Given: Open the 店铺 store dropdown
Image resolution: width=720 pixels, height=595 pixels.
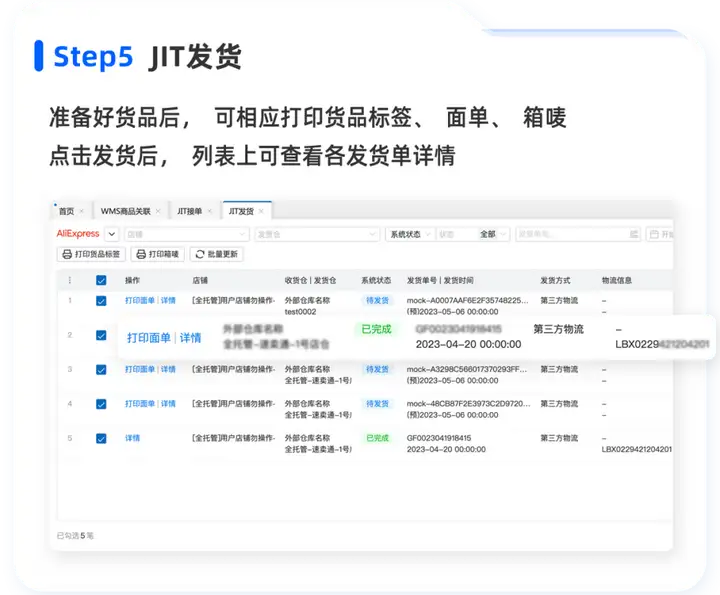Looking at the screenshot, I should click(x=186, y=234).
